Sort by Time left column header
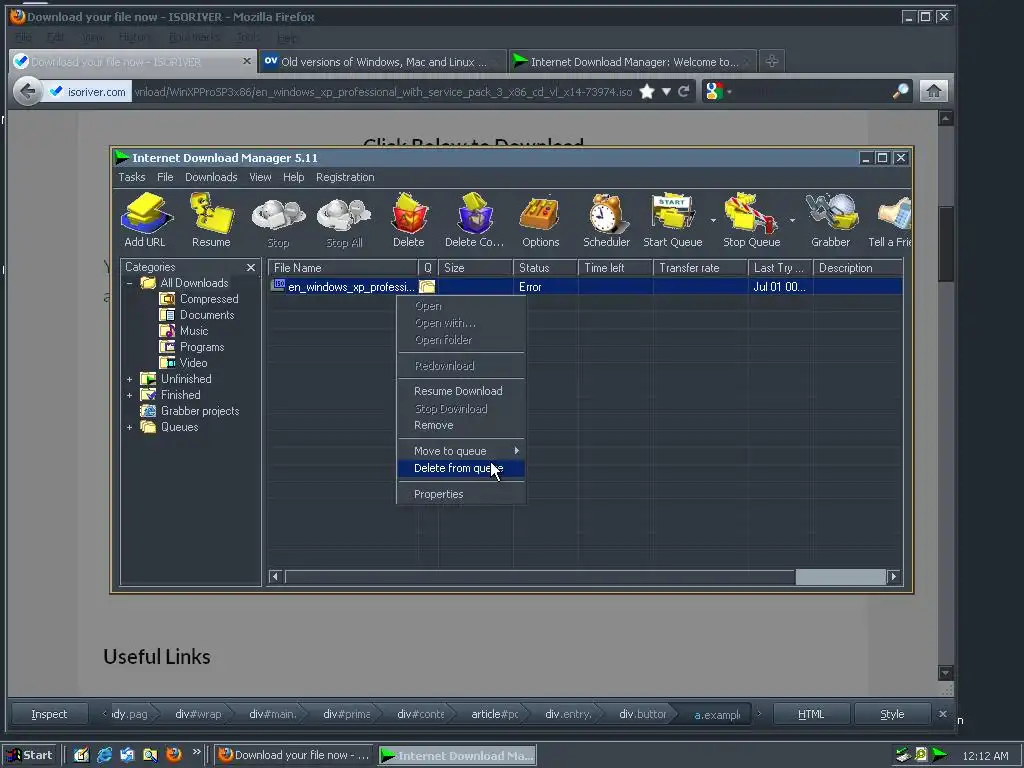Image resolution: width=1024 pixels, height=768 pixels. [x=615, y=268]
